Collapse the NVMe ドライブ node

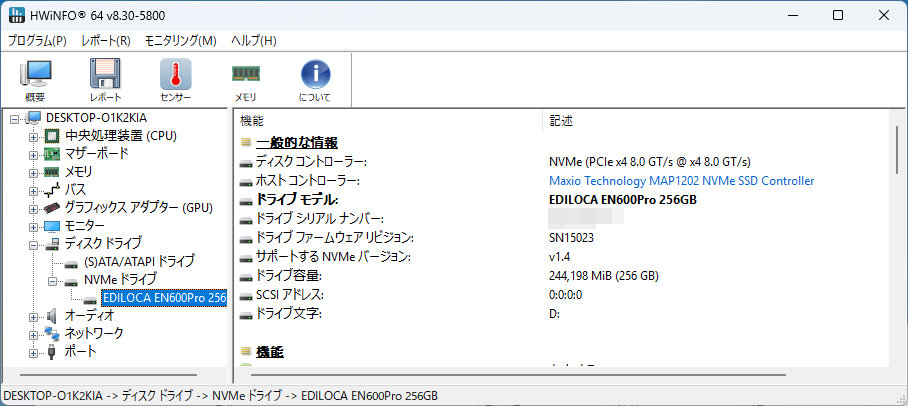(x=53, y=281)
